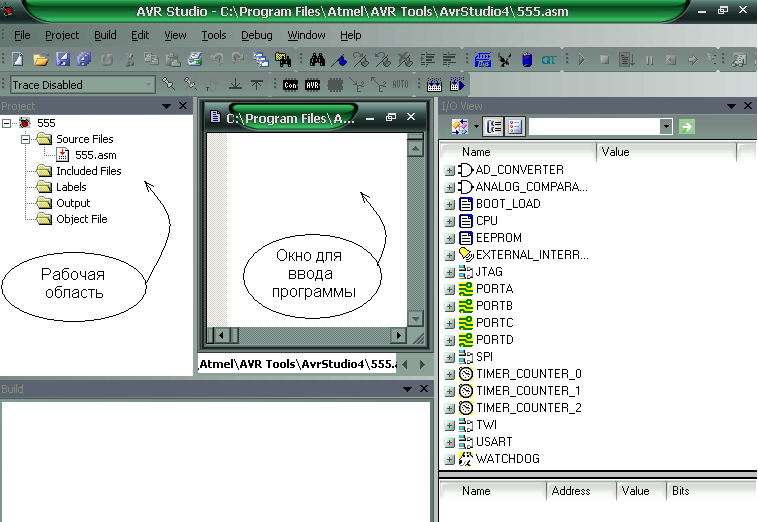Viewport: 758px width, 522px height.
Task: Print the document using the printer icon
Action: [x=195, y=59]
